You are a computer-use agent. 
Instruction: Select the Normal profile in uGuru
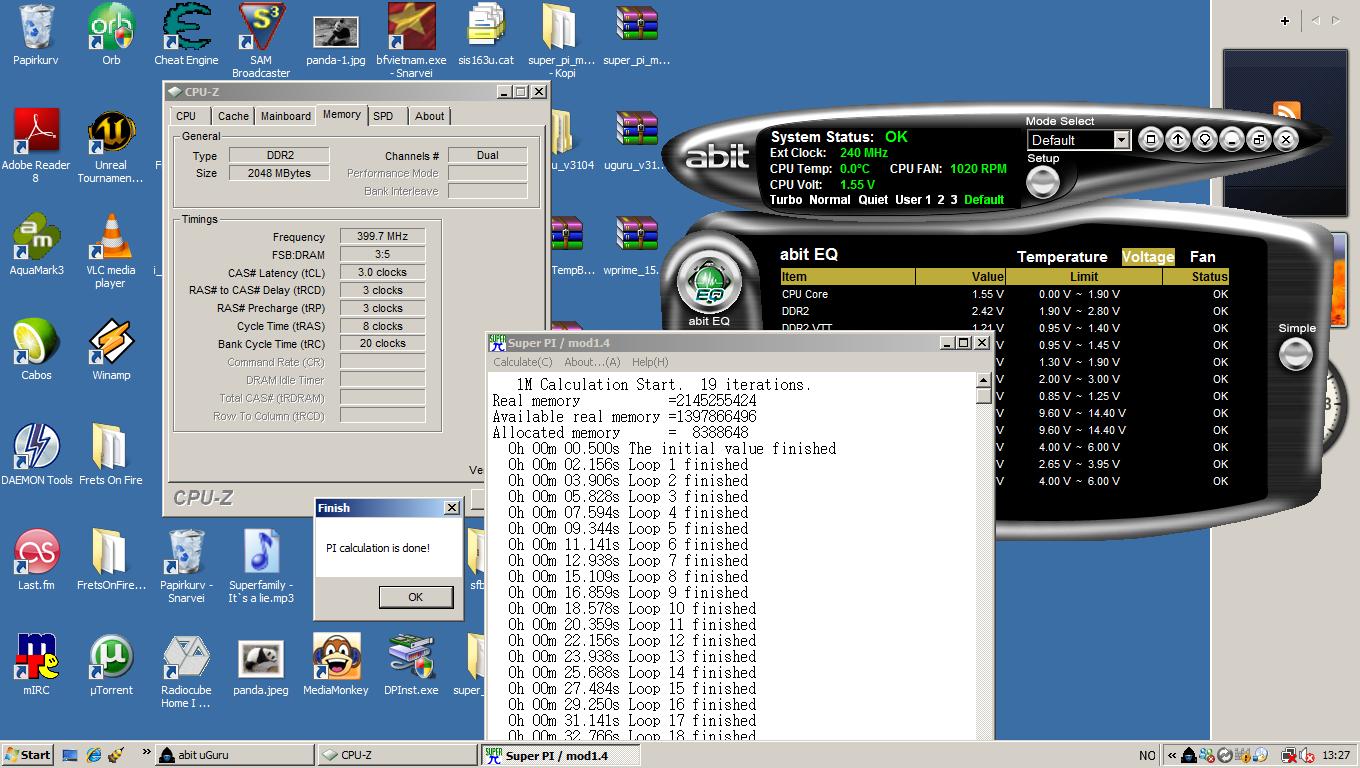pyautogui.click(x=830, y=199)
